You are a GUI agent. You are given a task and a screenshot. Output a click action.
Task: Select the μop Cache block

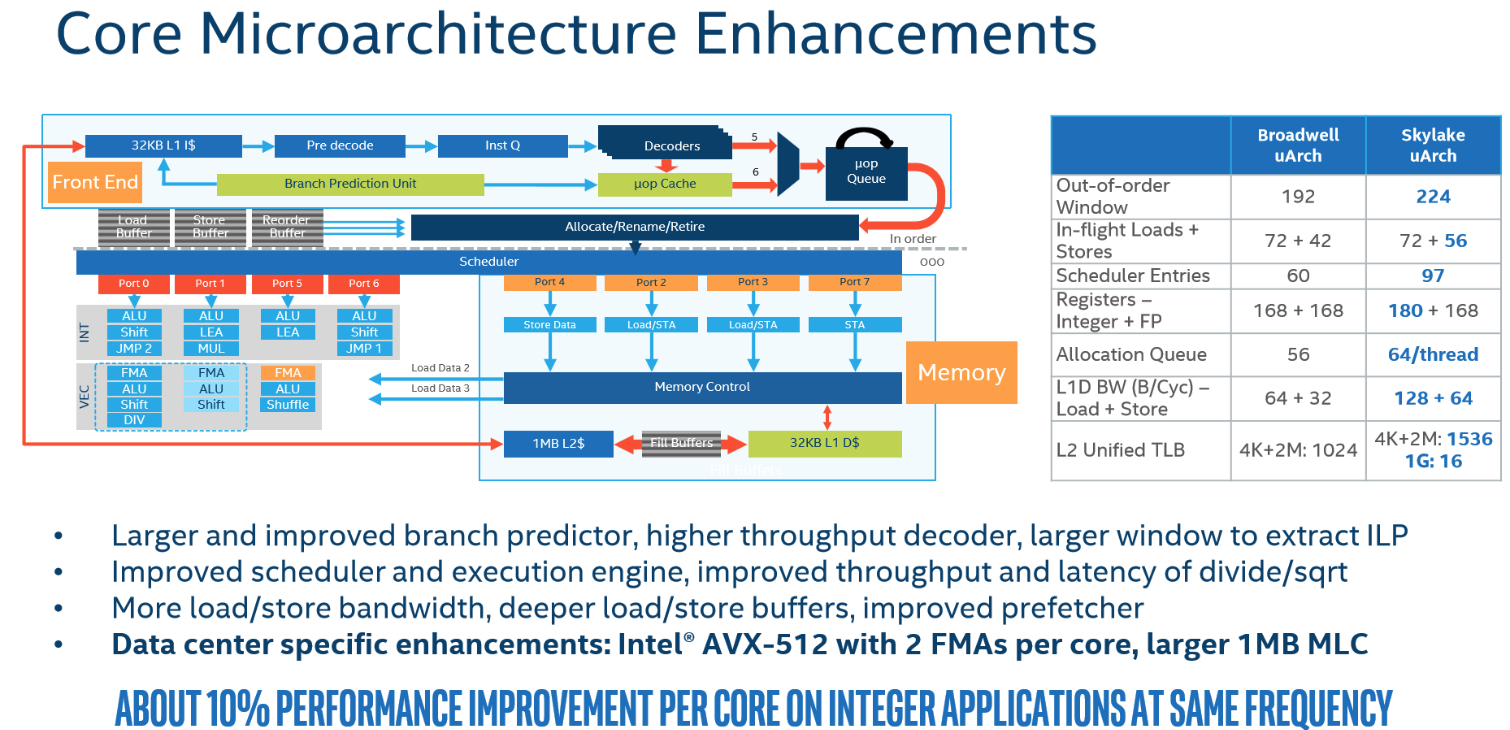[665, 184]
